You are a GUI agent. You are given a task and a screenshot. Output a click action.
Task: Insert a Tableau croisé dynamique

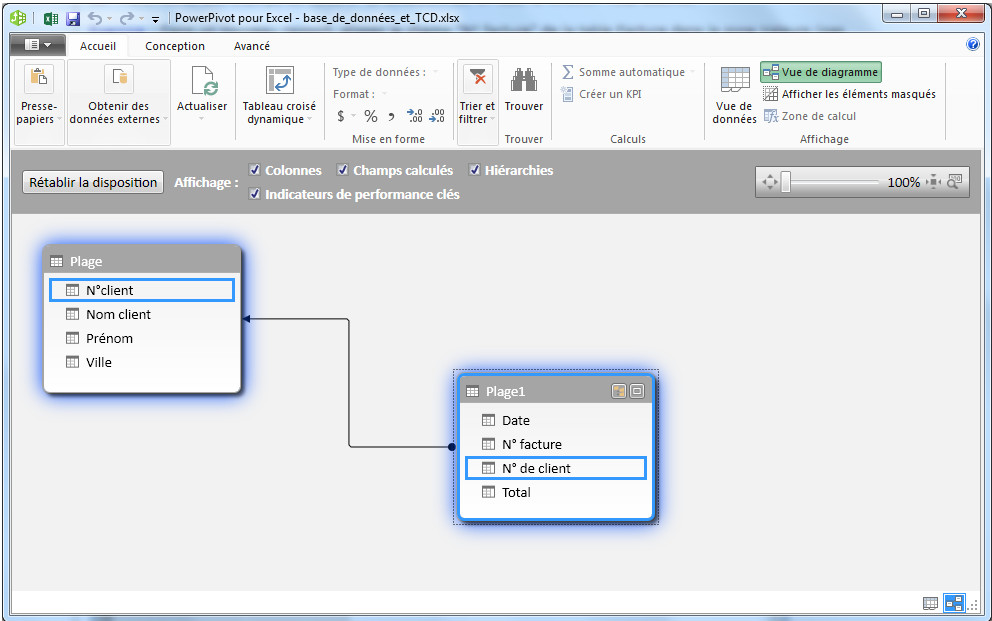tap(279, 95)
